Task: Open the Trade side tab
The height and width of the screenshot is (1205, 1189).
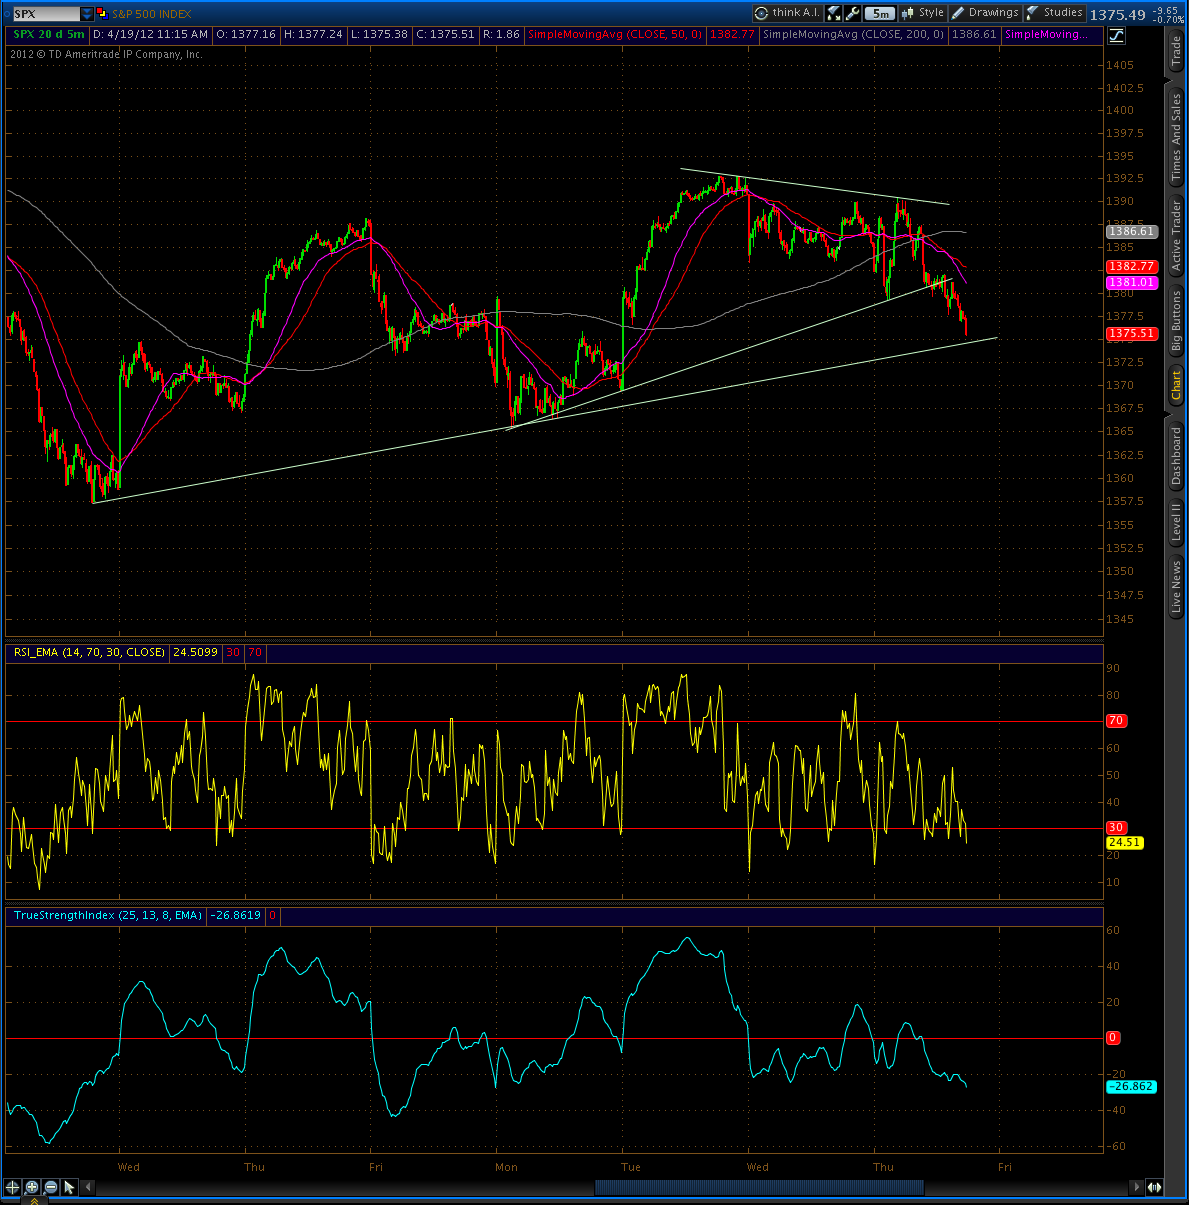Action: pyautogui.click(x=1176, y=51)
